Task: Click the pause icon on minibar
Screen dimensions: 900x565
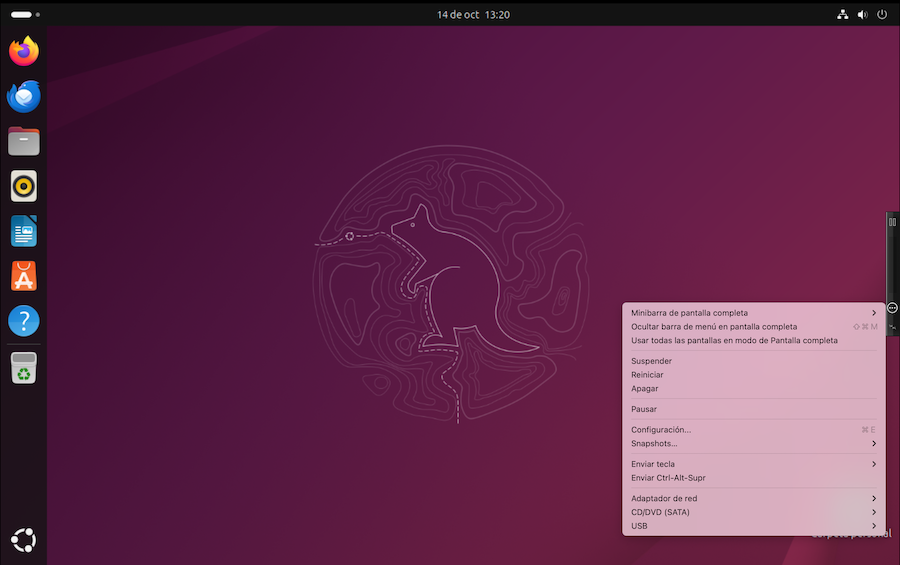Action: 892,222
